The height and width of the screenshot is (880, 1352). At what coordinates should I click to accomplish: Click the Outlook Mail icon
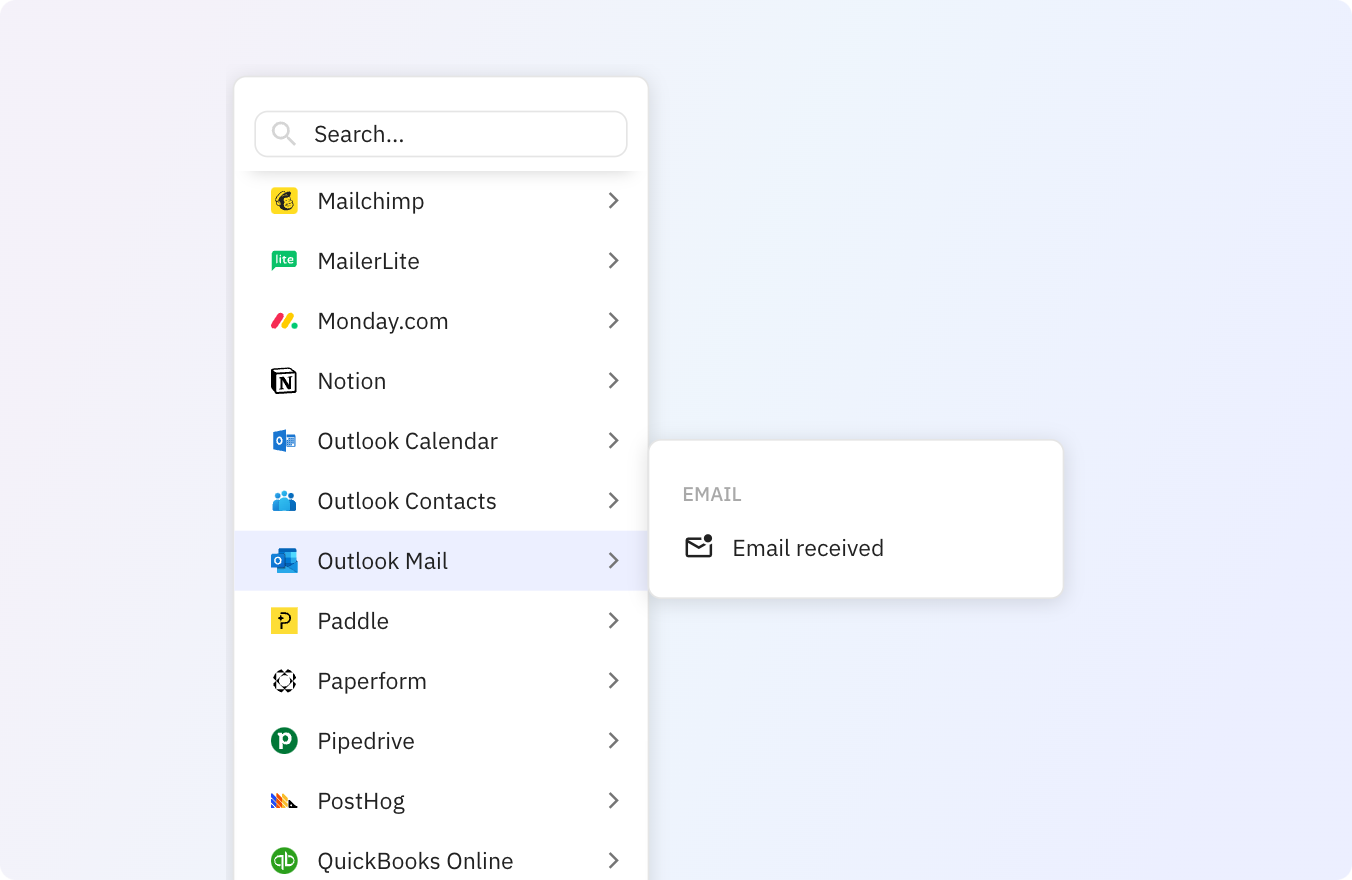tap(284, 561)
